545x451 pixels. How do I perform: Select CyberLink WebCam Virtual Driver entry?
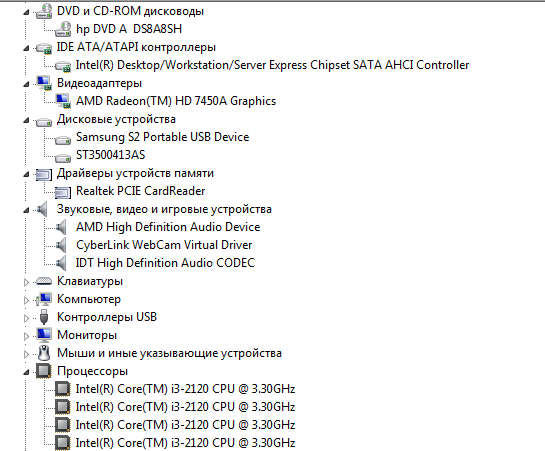click(164, 245)
